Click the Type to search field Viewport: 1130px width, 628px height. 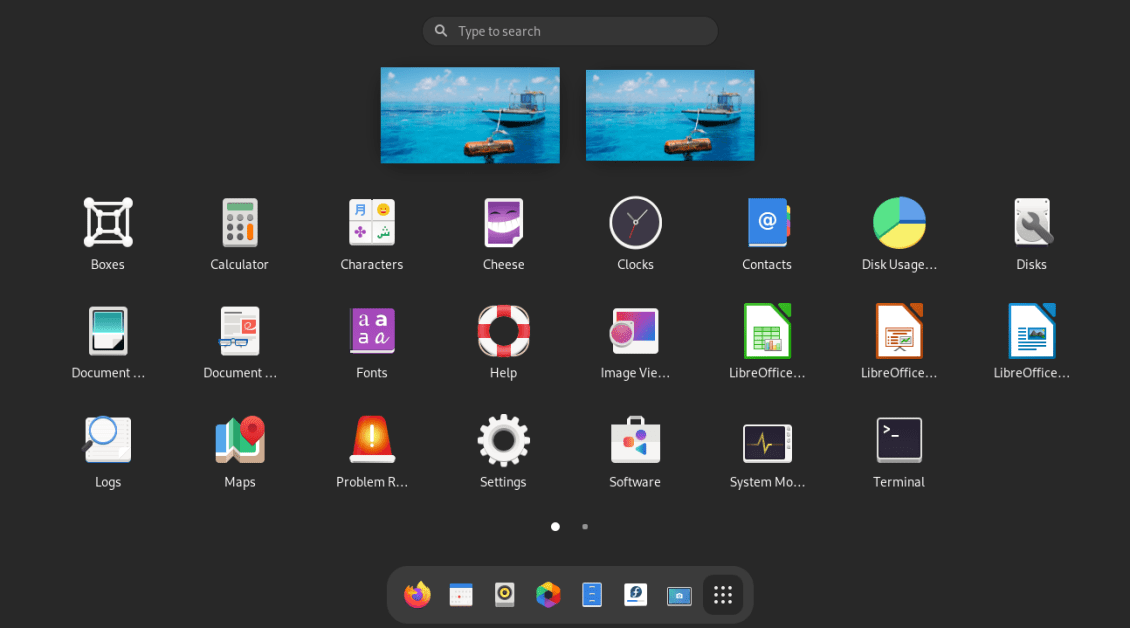point(568,30)
